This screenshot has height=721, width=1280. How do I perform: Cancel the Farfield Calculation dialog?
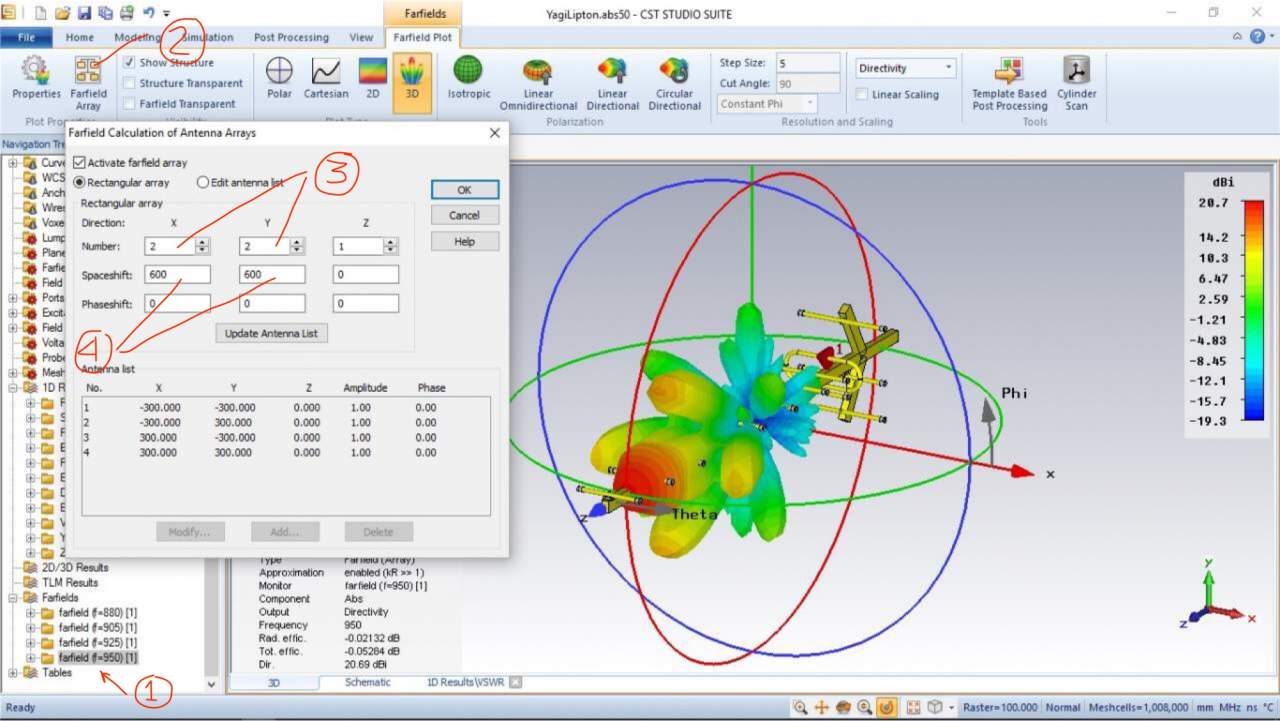[464, 215]
